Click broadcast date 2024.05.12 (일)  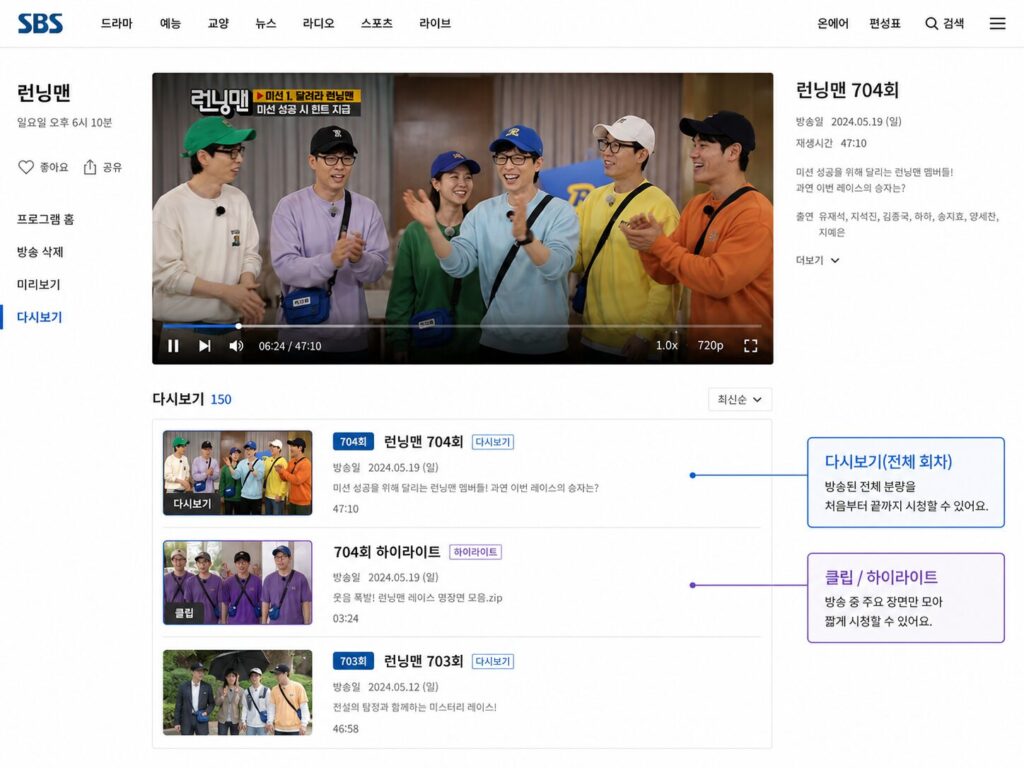click(x=403, y=687)
